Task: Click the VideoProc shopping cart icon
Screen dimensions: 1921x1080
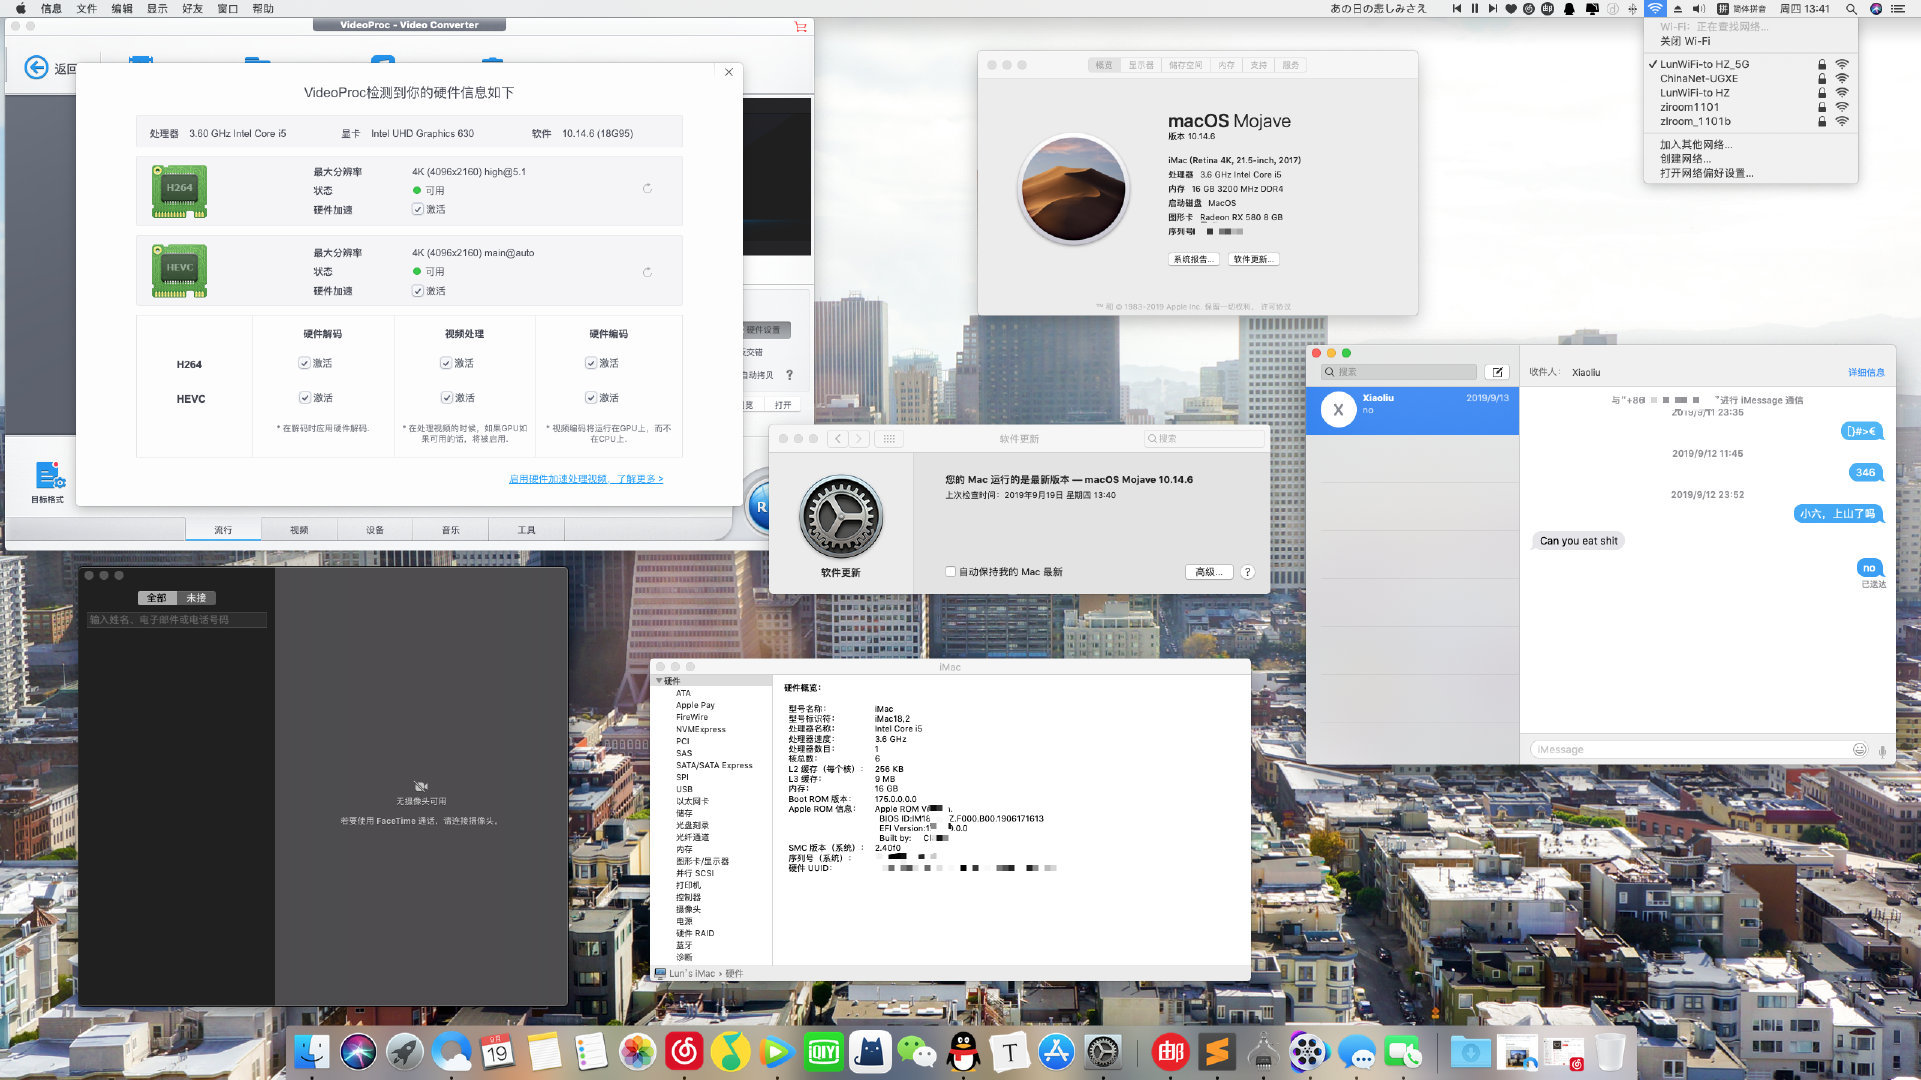Action: click(x=800, y=26)
